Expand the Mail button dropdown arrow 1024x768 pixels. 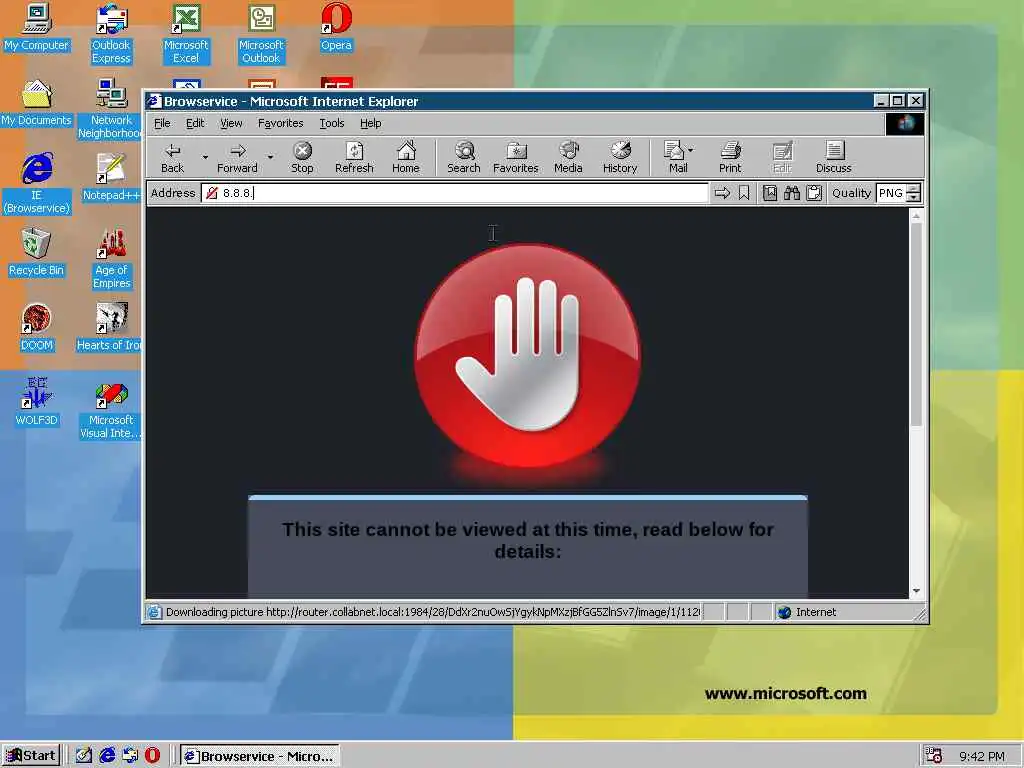(691, 150)
